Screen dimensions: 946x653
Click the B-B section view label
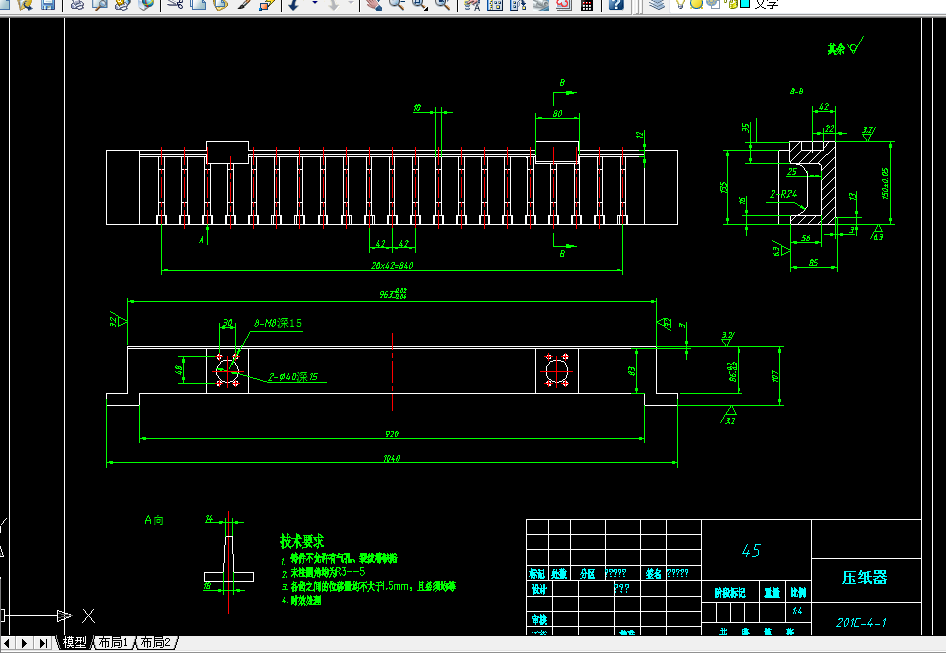[796, 91]
